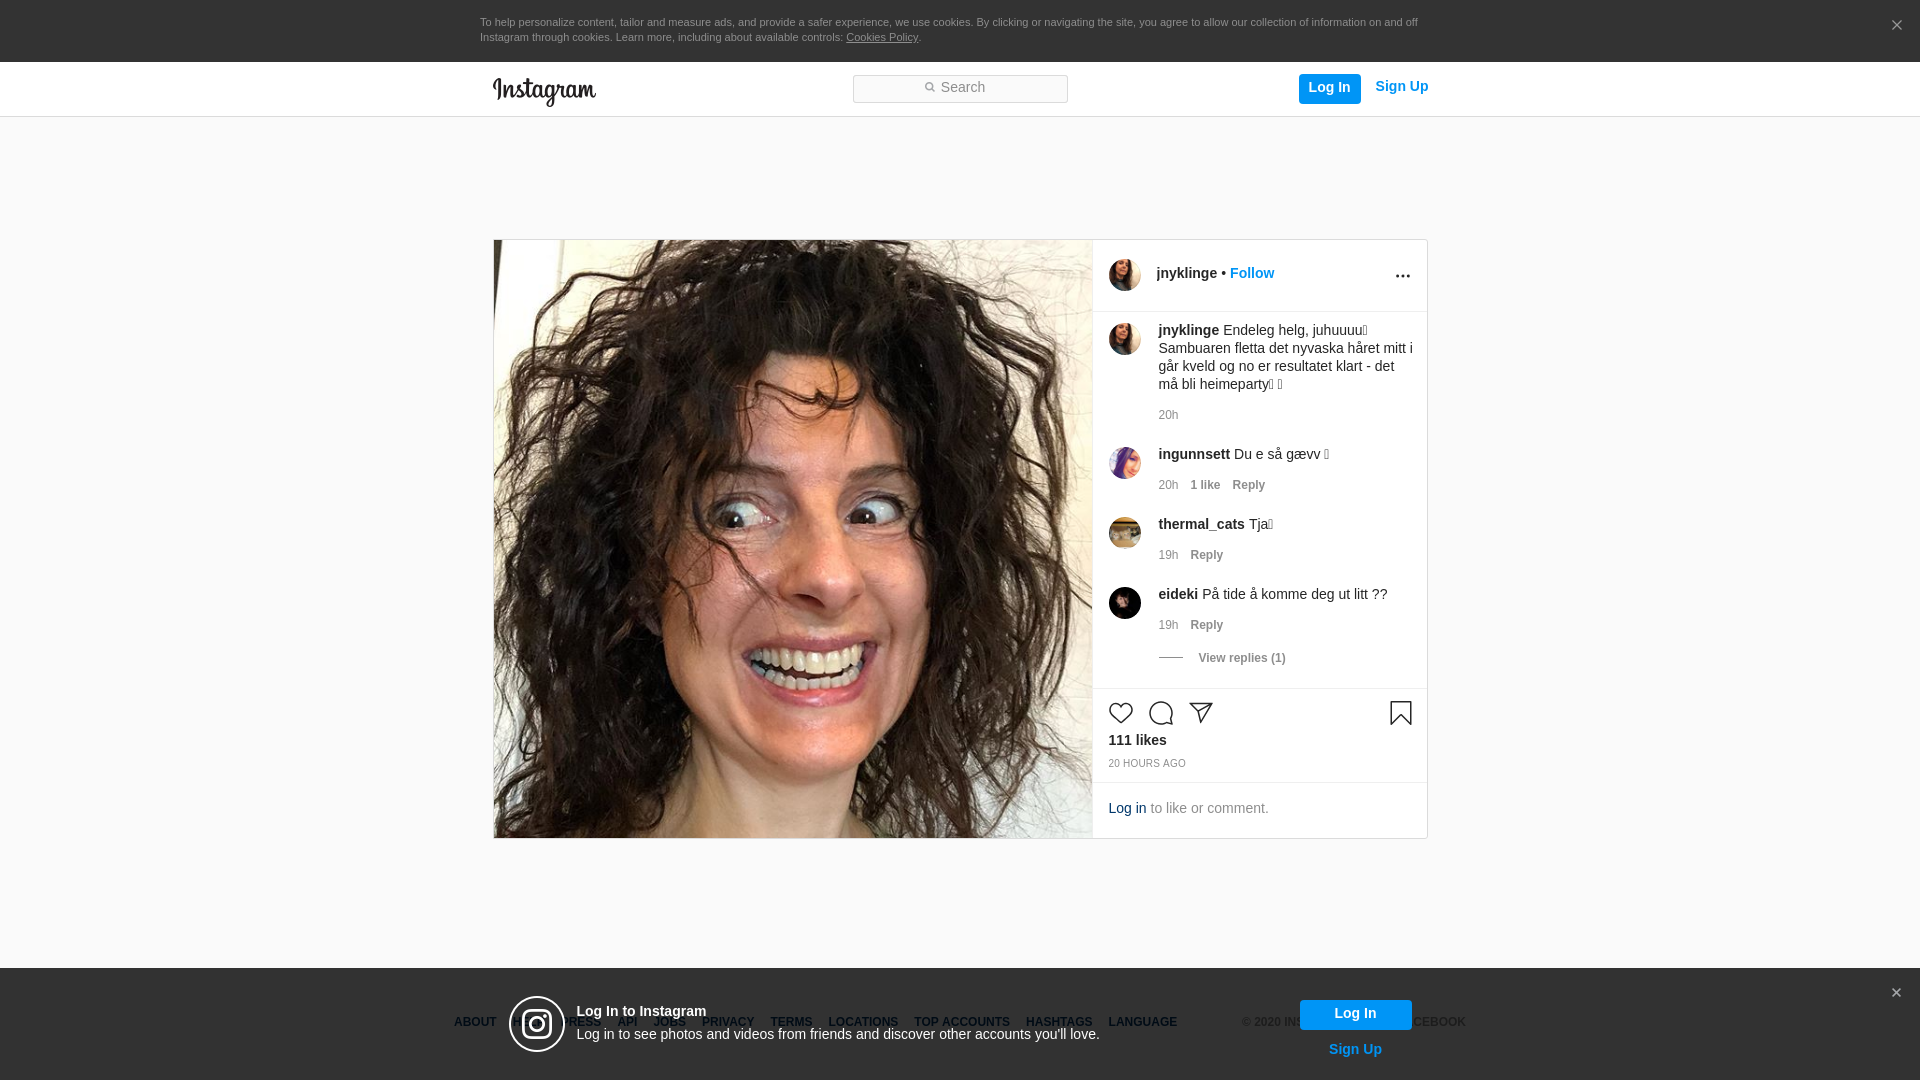This screenshot has height=1080, width=1920.
Task: Click the eideki username
Action: coord(1178,594)
